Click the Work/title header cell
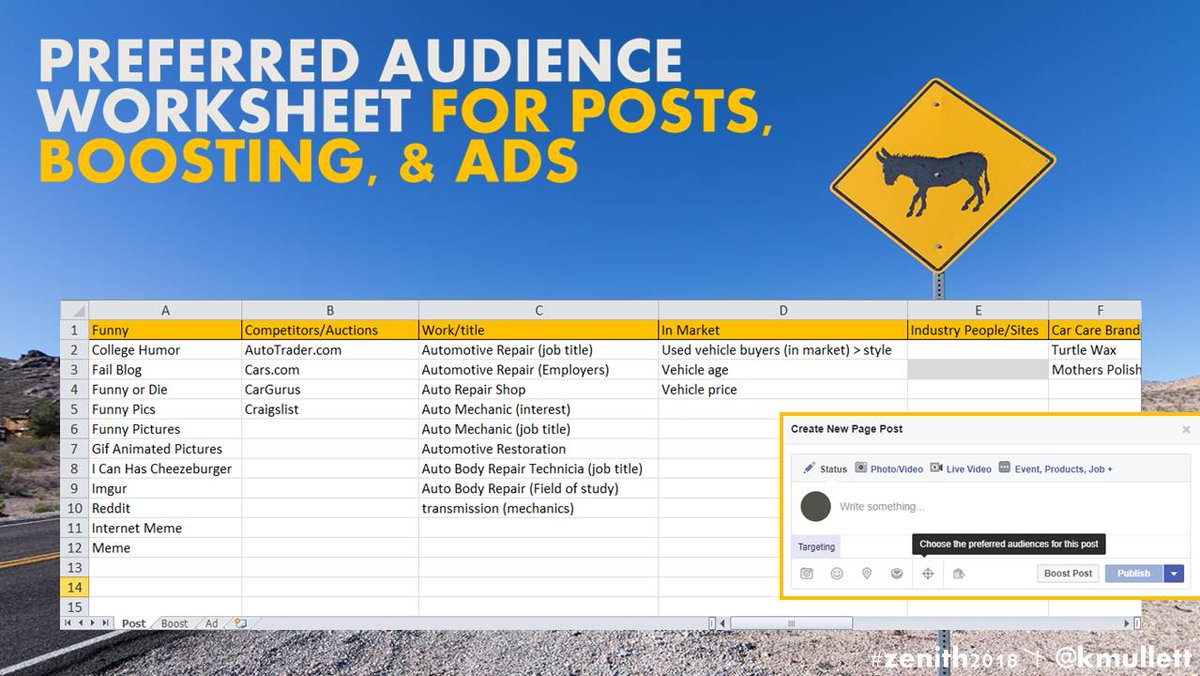Screen dimensions: 1200x676 tap(538, 330)
